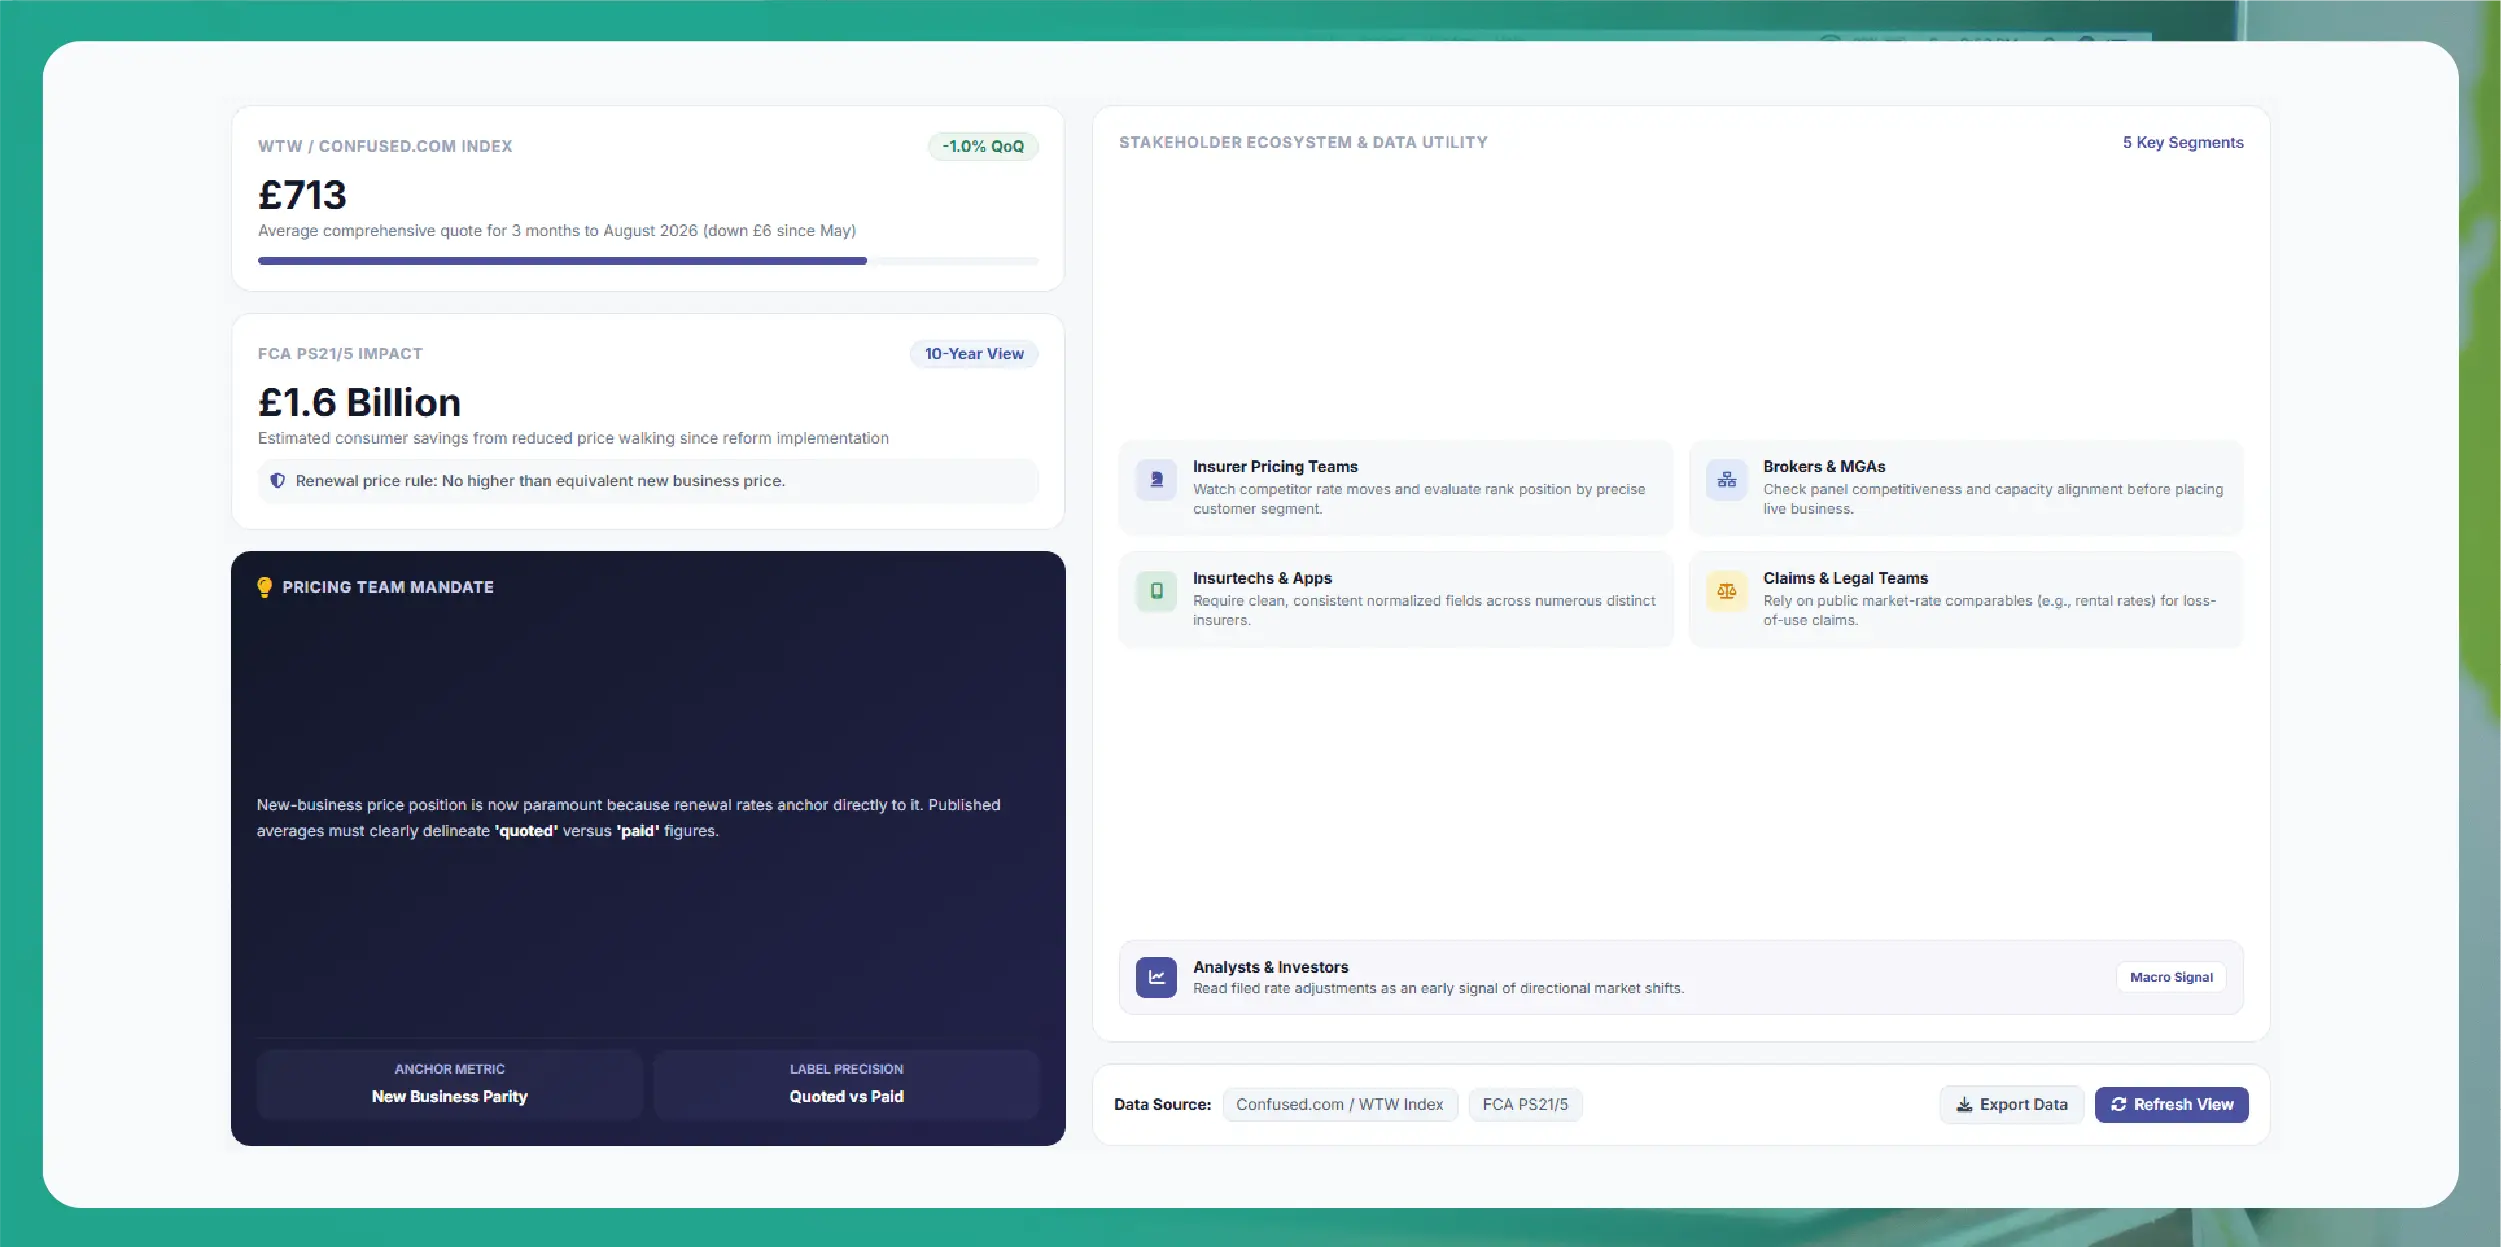2501x1248 pixels.
Task: Click the £713 average quote value
Action: (302, 195)
